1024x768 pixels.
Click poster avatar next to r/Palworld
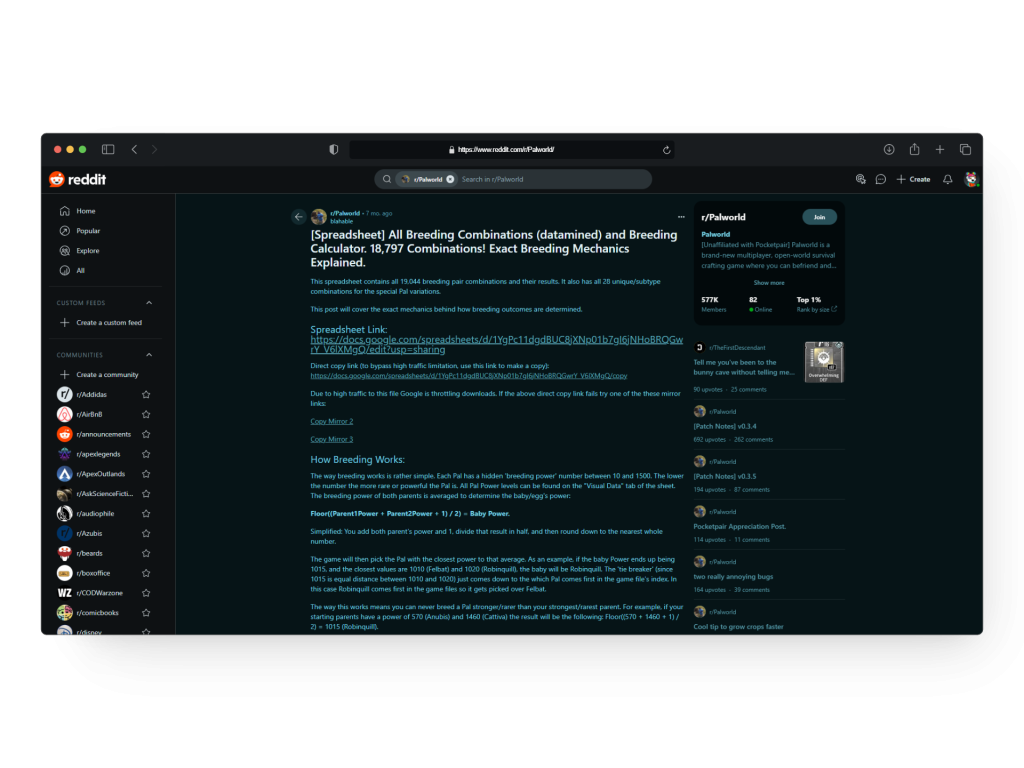coord(319,217)
